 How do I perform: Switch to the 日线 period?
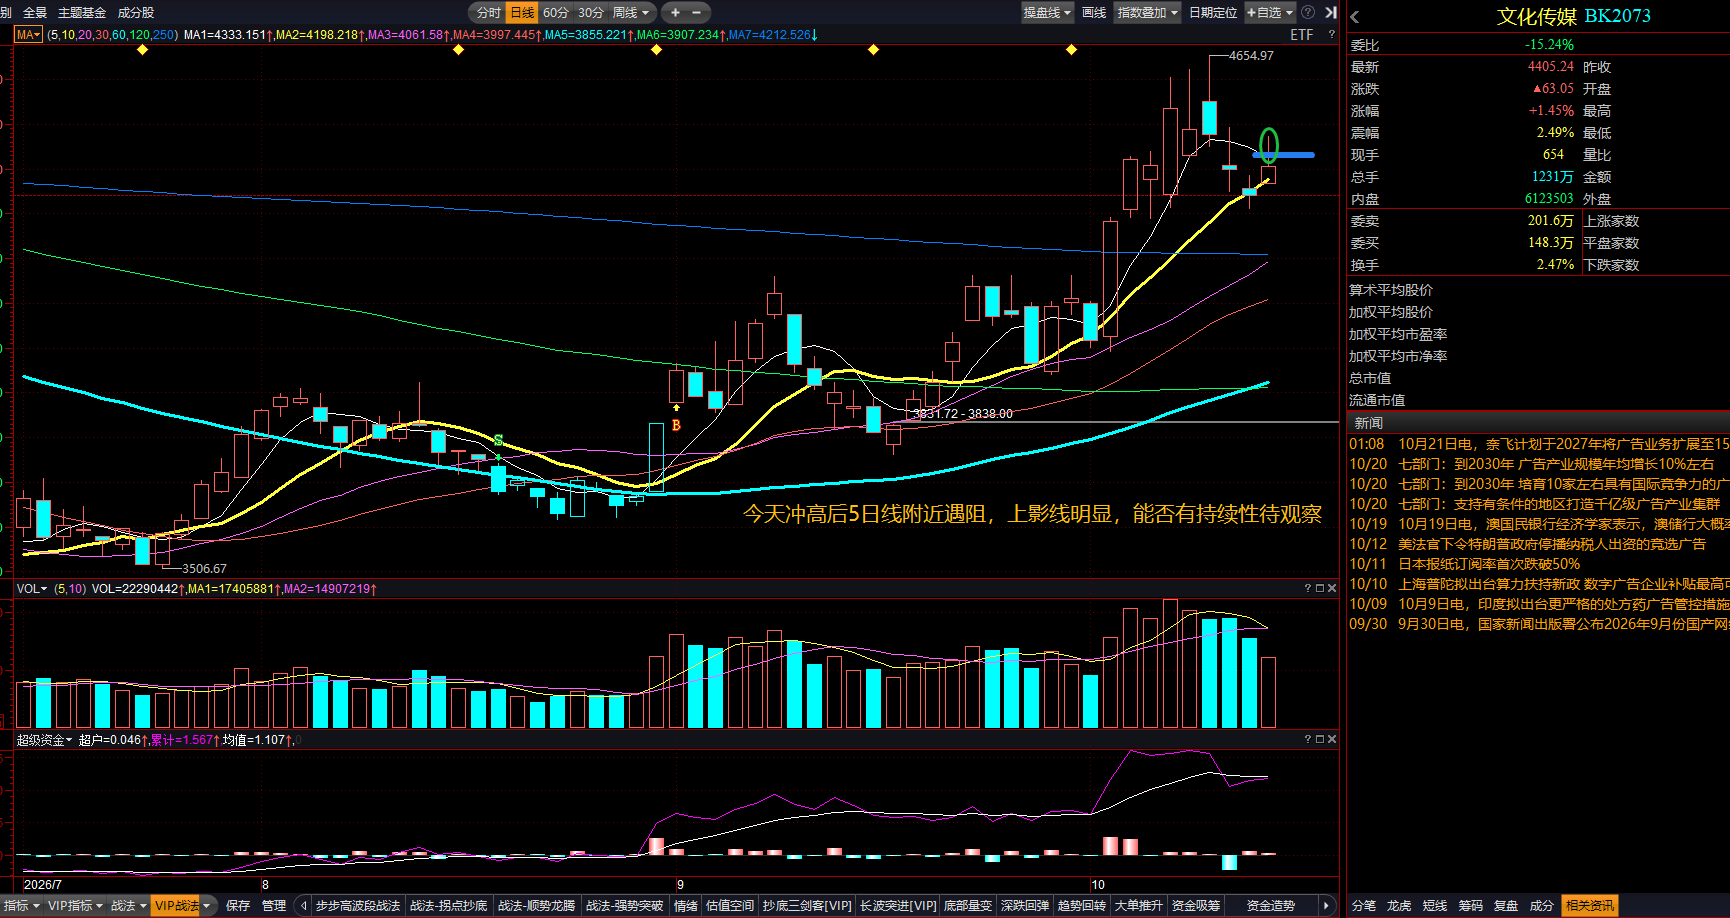click(x=523, y=13)
